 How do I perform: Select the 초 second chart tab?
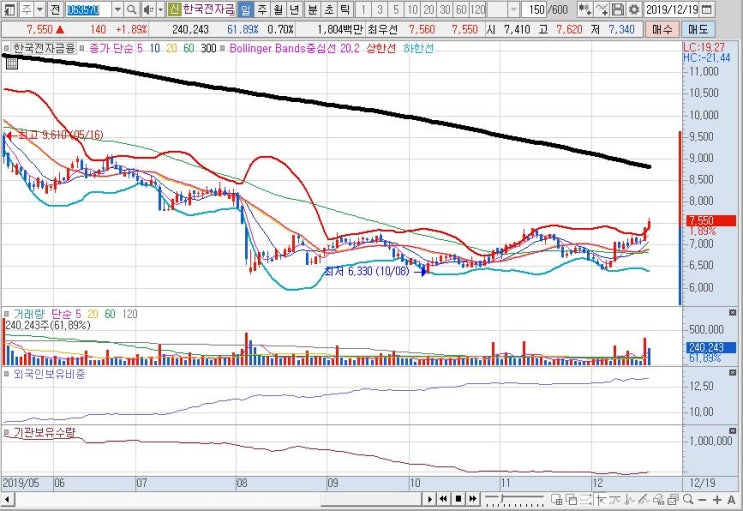click(329, 9)
